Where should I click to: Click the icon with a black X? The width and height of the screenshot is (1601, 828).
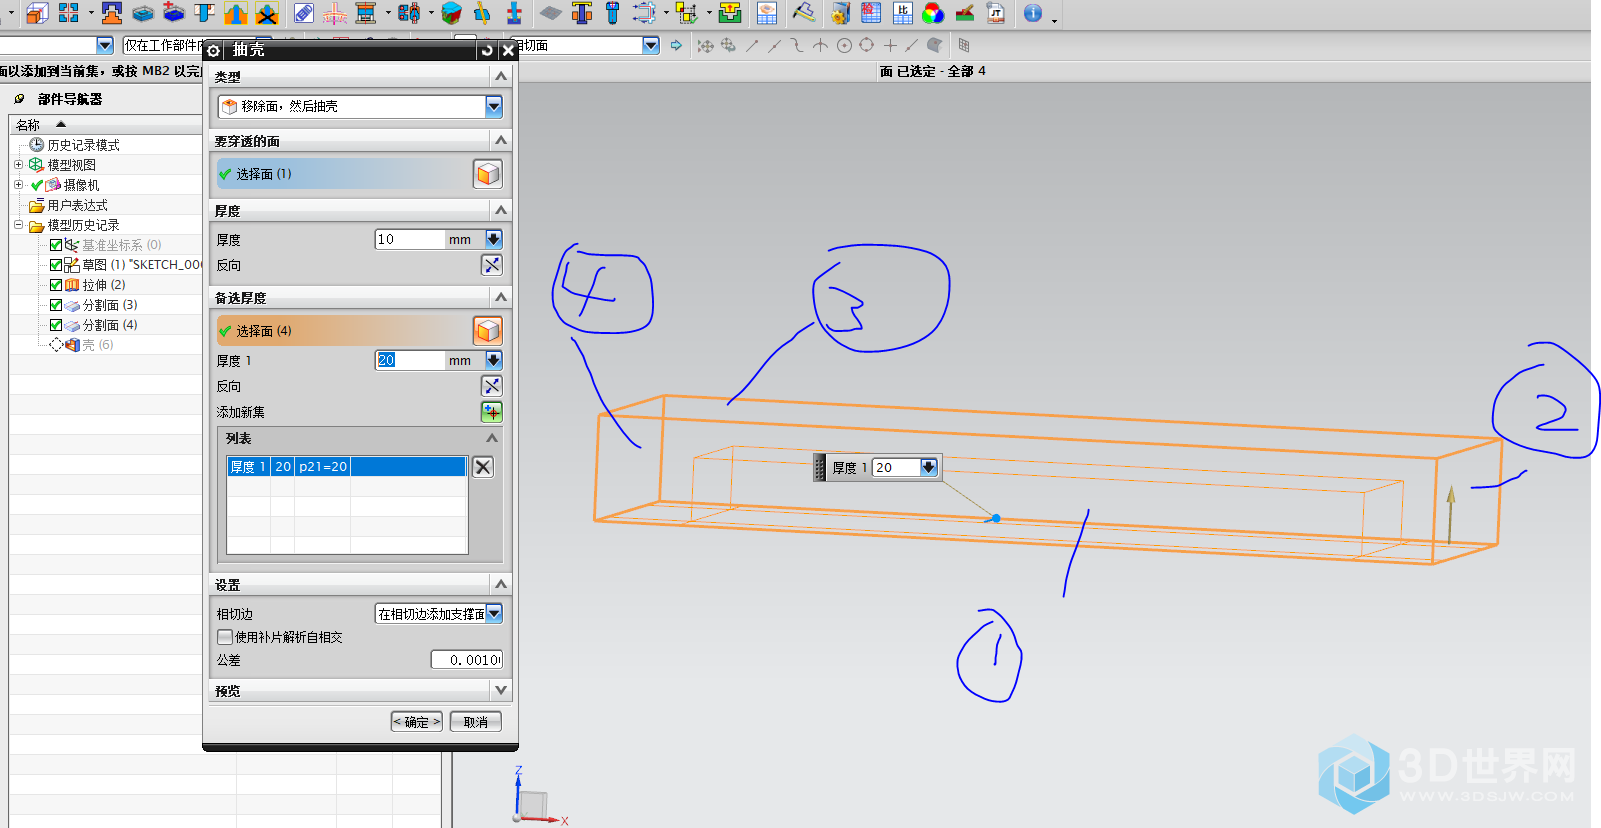pyautogui.click(x=267, y=13)
